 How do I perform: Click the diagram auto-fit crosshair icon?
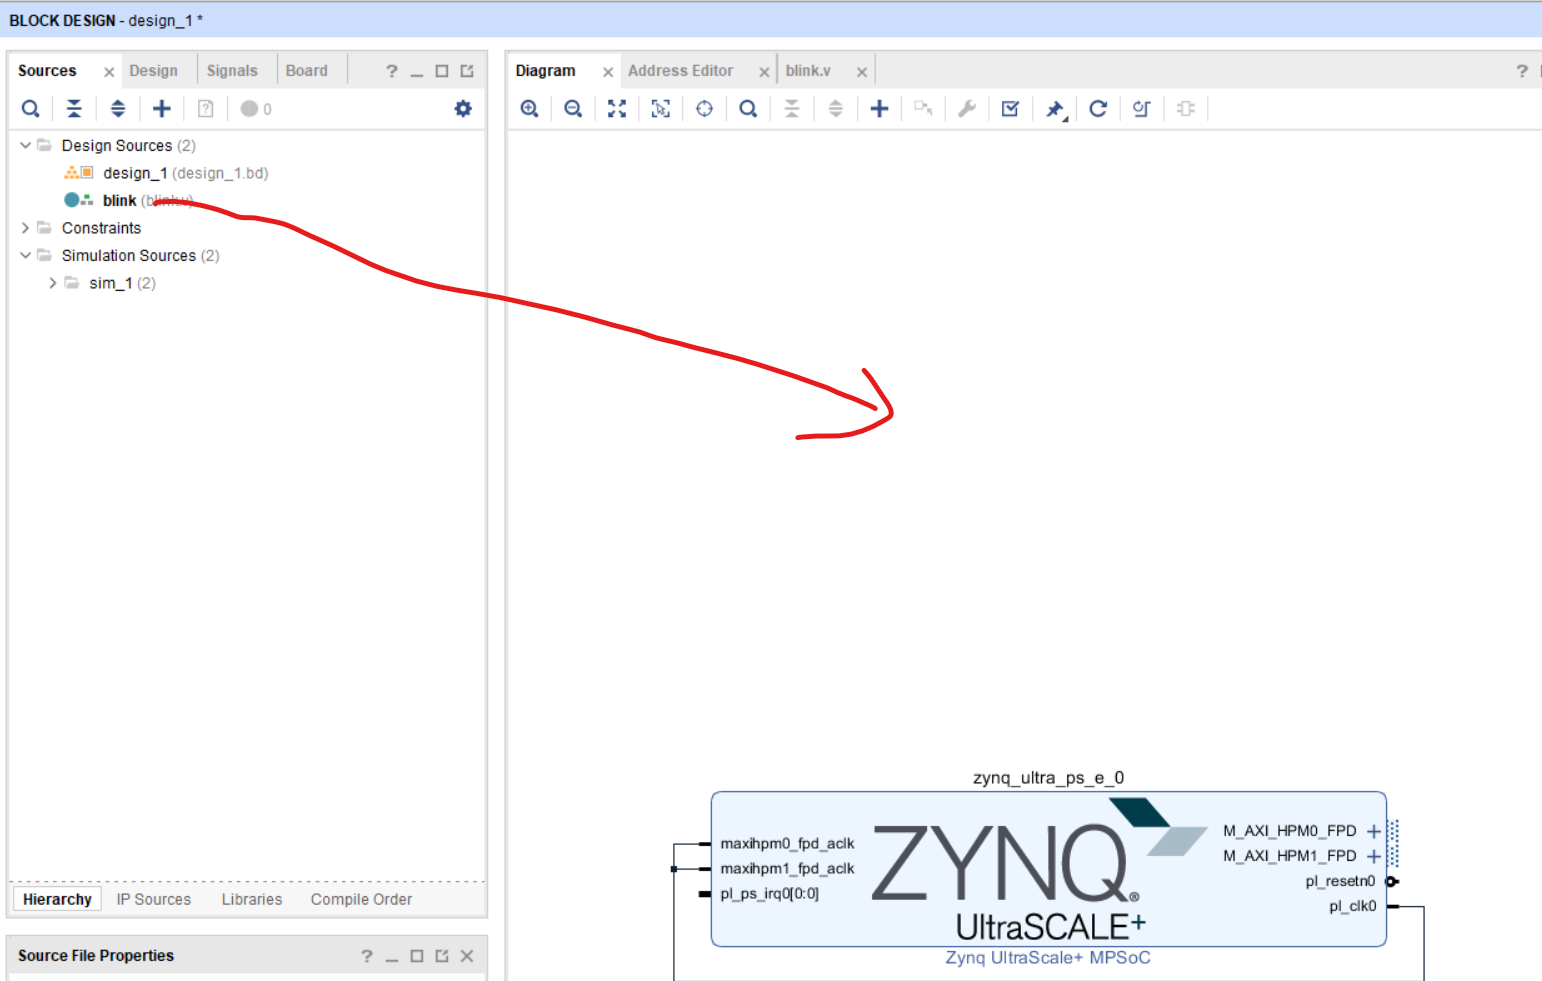tap(705, 109)
